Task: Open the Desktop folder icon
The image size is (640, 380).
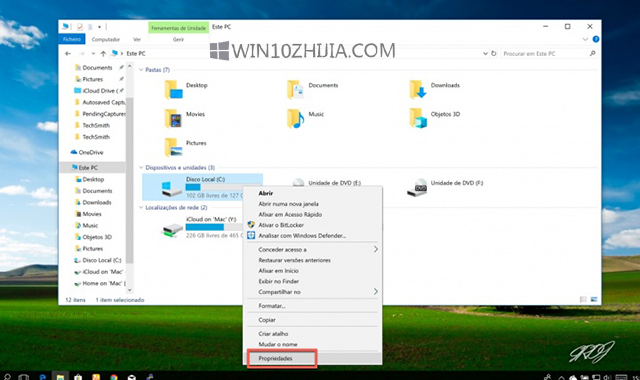Action: 173,89
